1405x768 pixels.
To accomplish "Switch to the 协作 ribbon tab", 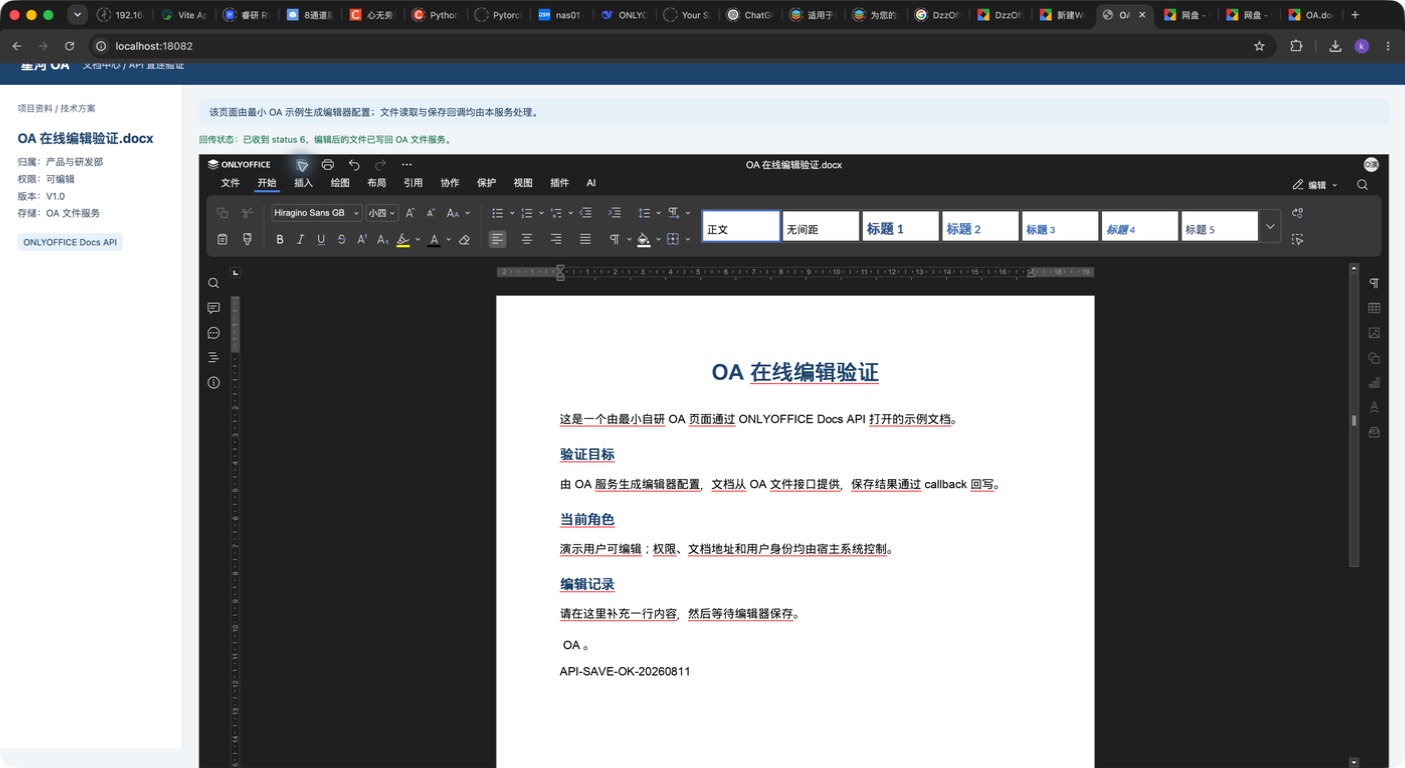I will click(450, 183).
